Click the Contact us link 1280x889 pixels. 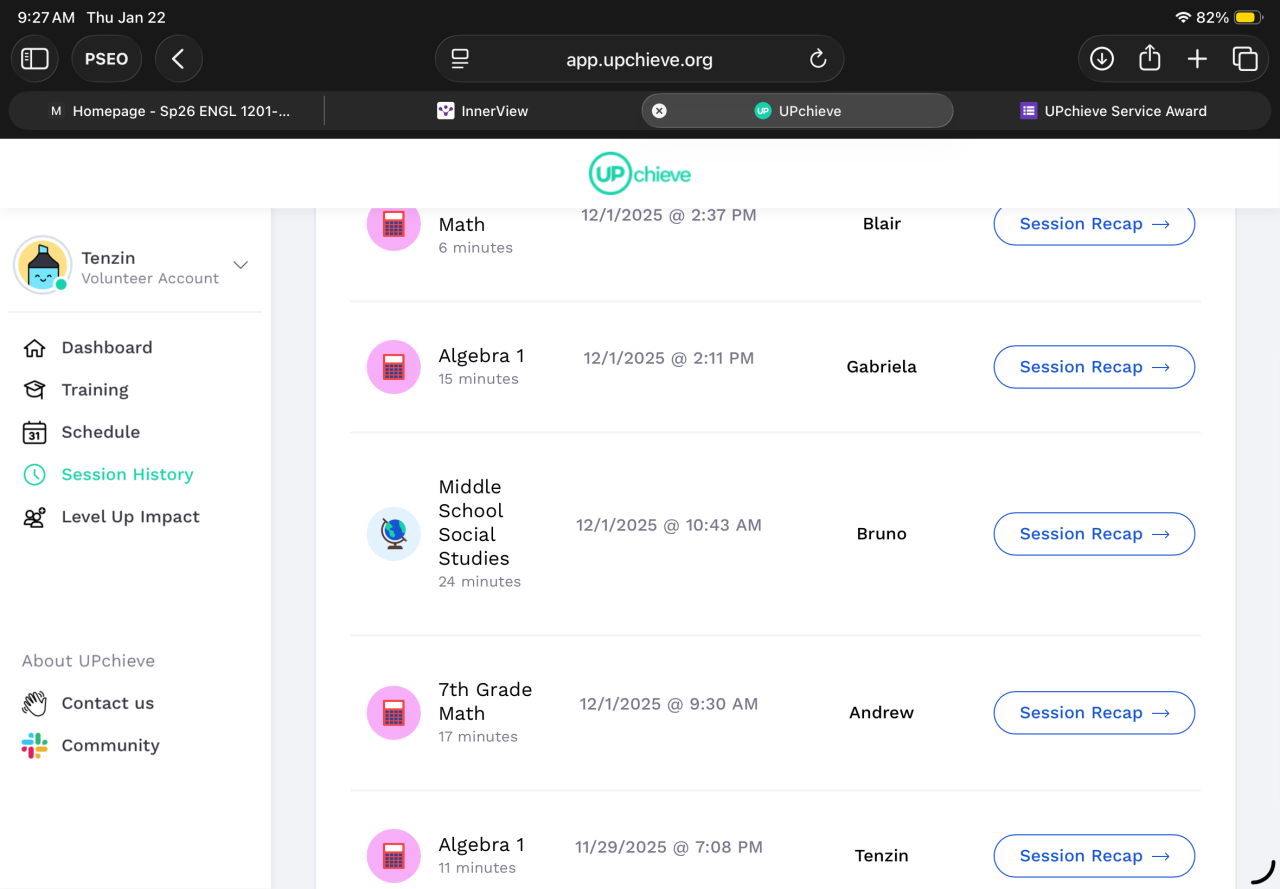click(107, 703)
